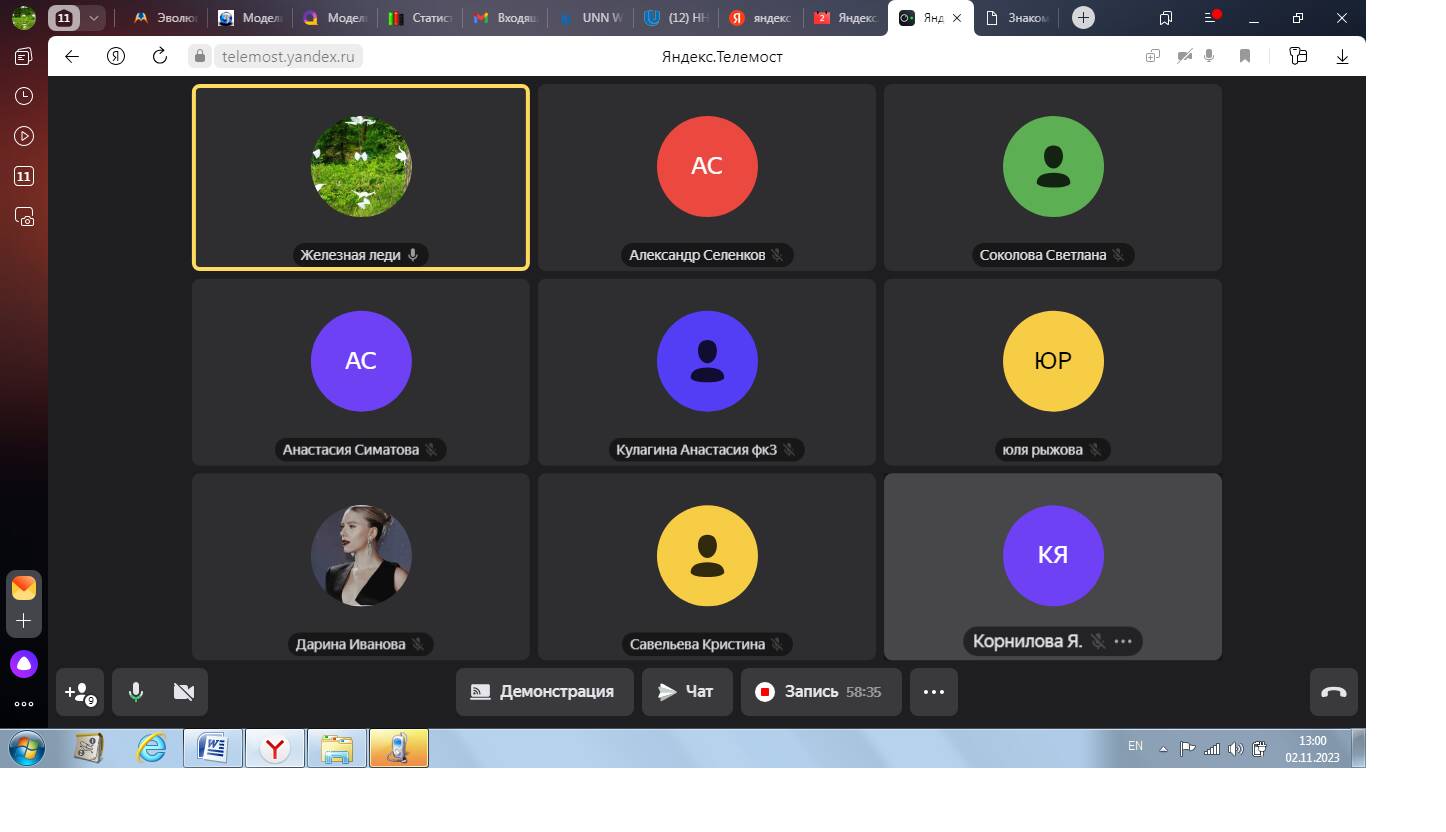Toggle your microphone in bottom bar

click(x=136, y=692)
